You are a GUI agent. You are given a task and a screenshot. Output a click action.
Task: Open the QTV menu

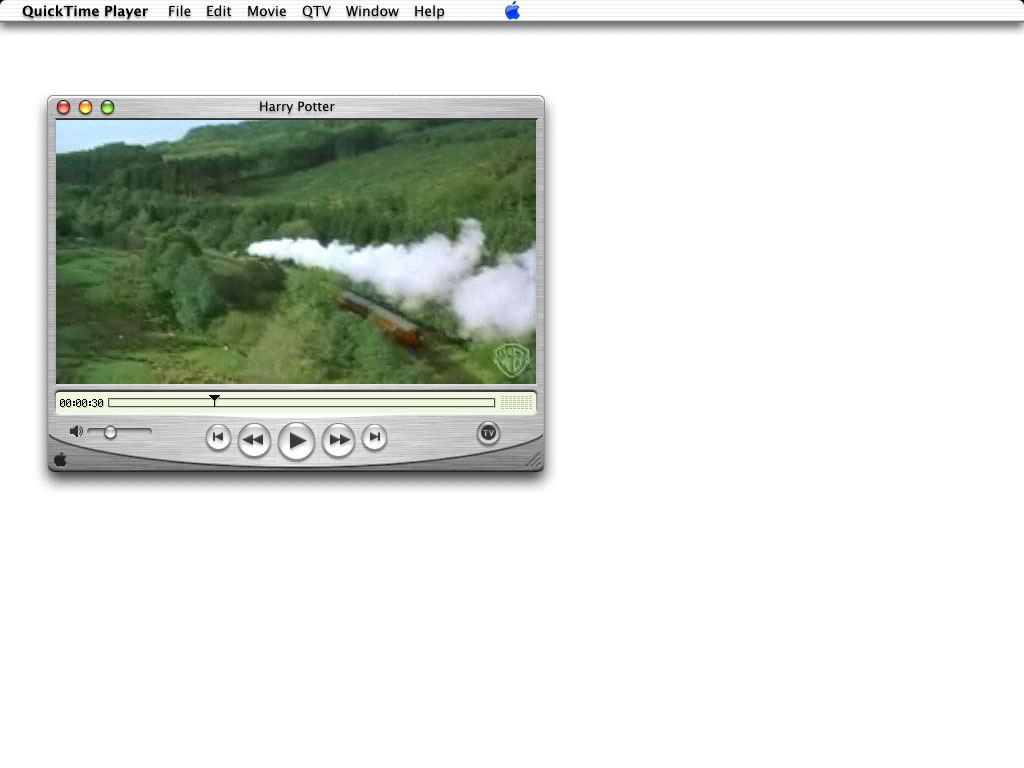[x=316, y=11]
